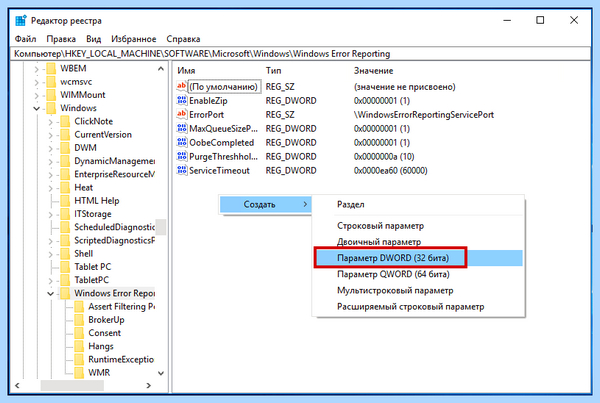Image resolution: width=600 pixels, height=403 pixels.
Task: Select the DWORD icon next to PurgeThreshhol...
Action: tap(181, 156)
